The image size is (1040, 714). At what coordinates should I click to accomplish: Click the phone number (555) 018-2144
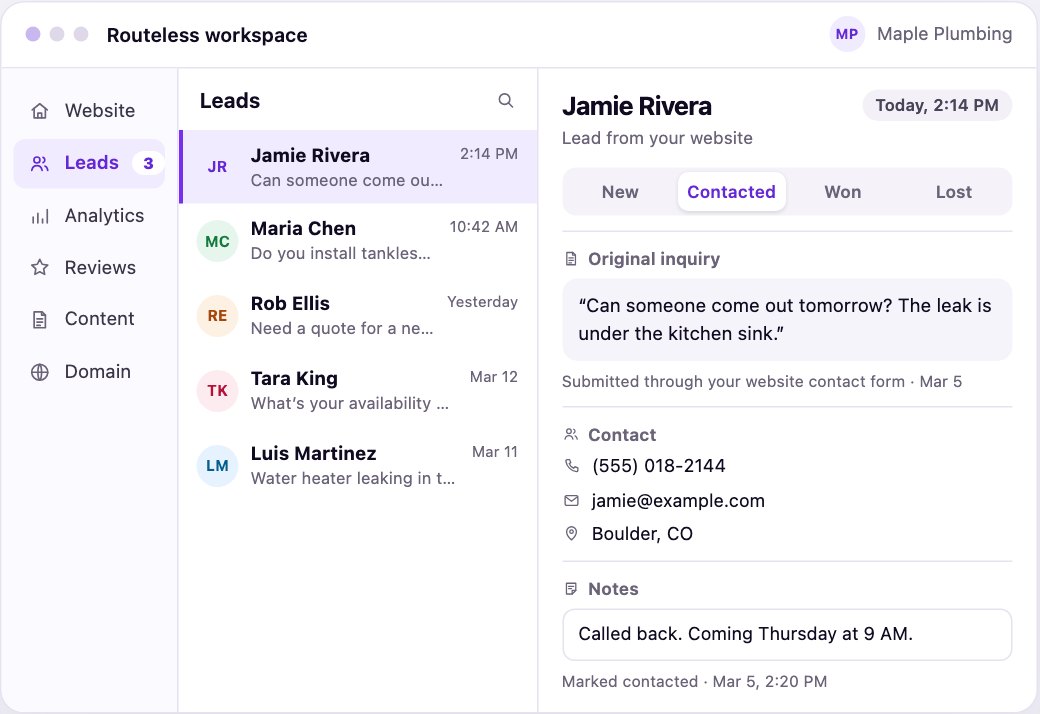(659, 466)
